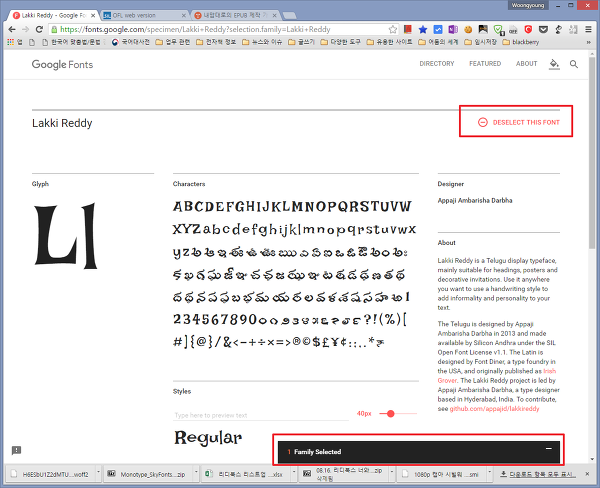
Task: Click the page vertical scrollbar thumb
Action: [592, 151]
